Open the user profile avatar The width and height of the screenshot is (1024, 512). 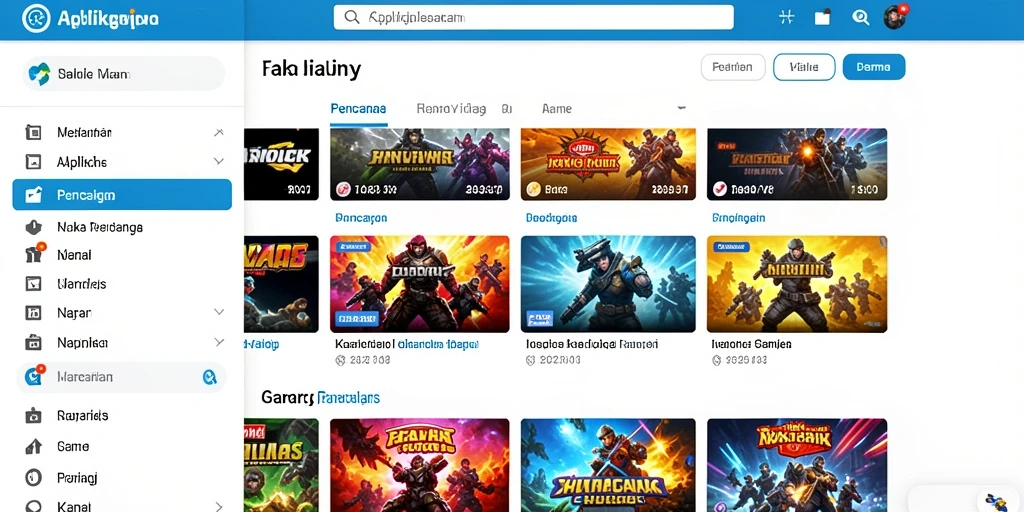pos(895,18)
